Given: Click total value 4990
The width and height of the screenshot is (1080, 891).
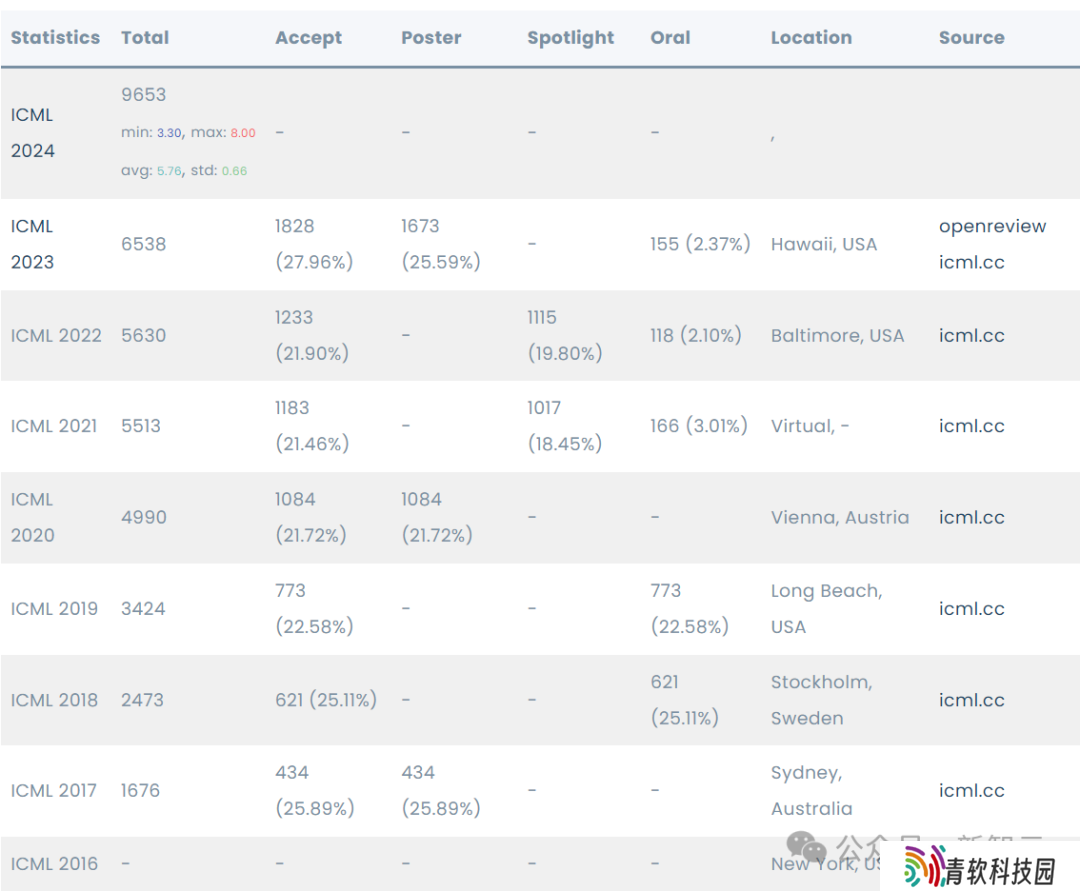Looking at the screenshot, I should (143, 517).
